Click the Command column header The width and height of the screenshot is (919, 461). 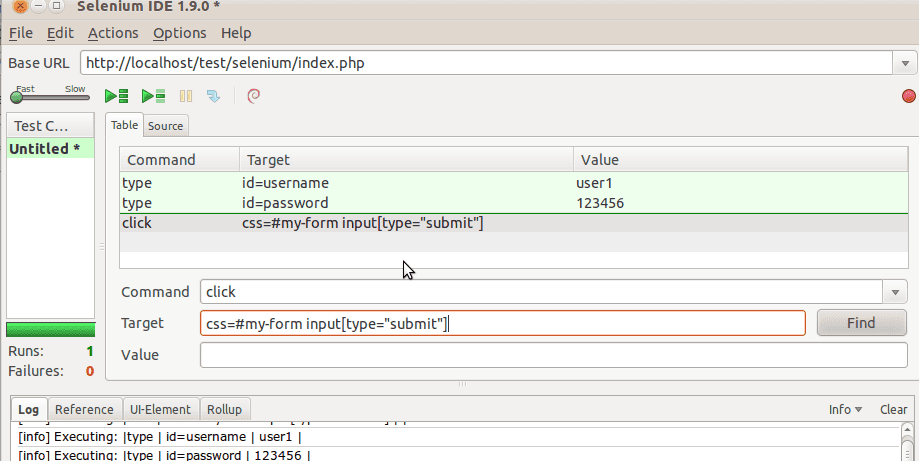tap(179, 160)
